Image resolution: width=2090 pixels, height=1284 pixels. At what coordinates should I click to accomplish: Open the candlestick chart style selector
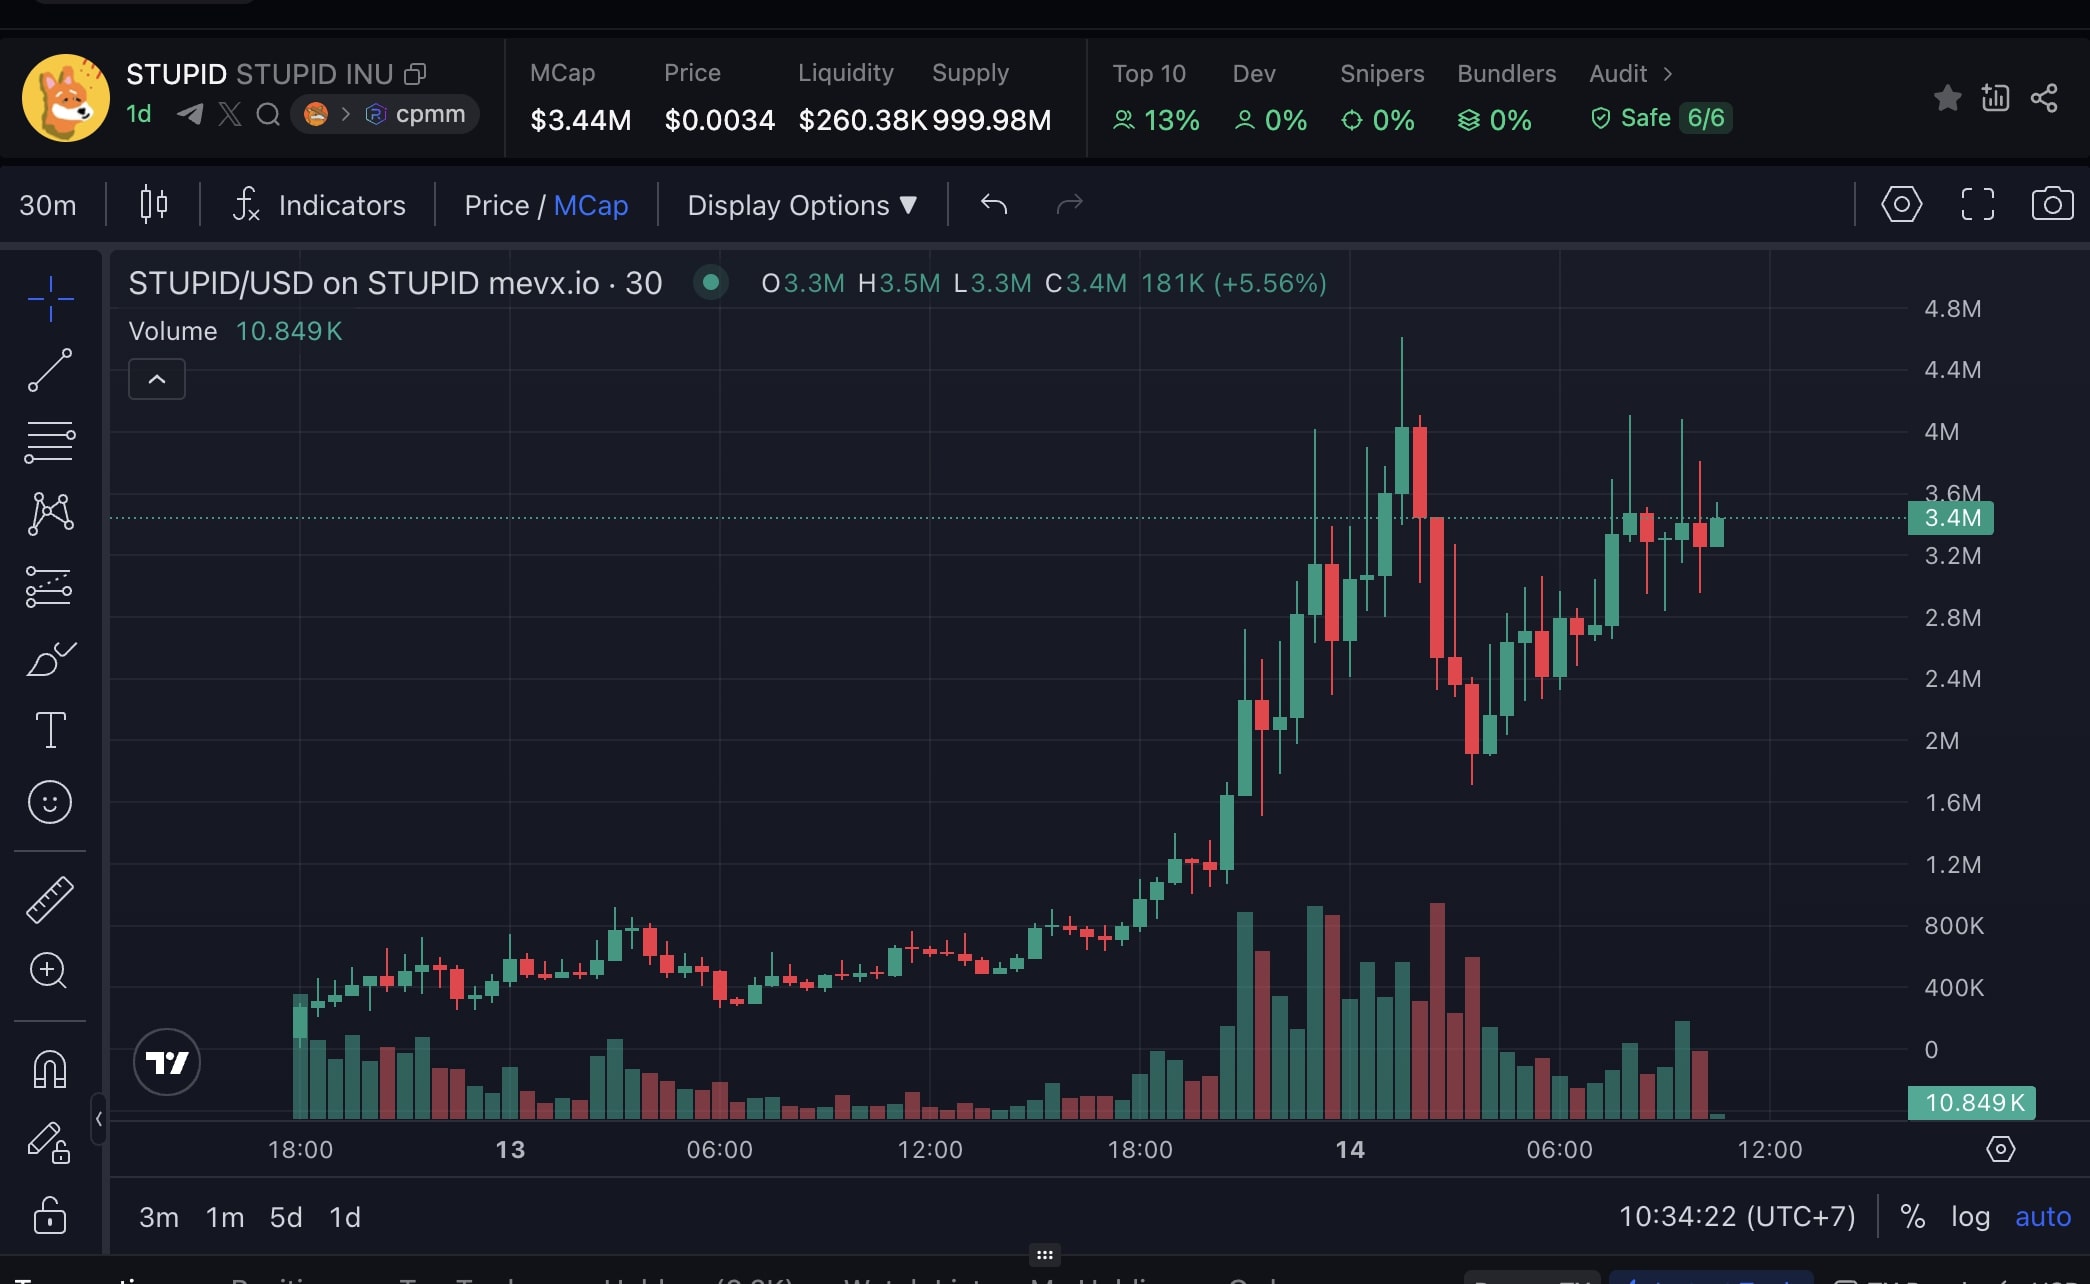pyautogui.click(x=153, y=205)
